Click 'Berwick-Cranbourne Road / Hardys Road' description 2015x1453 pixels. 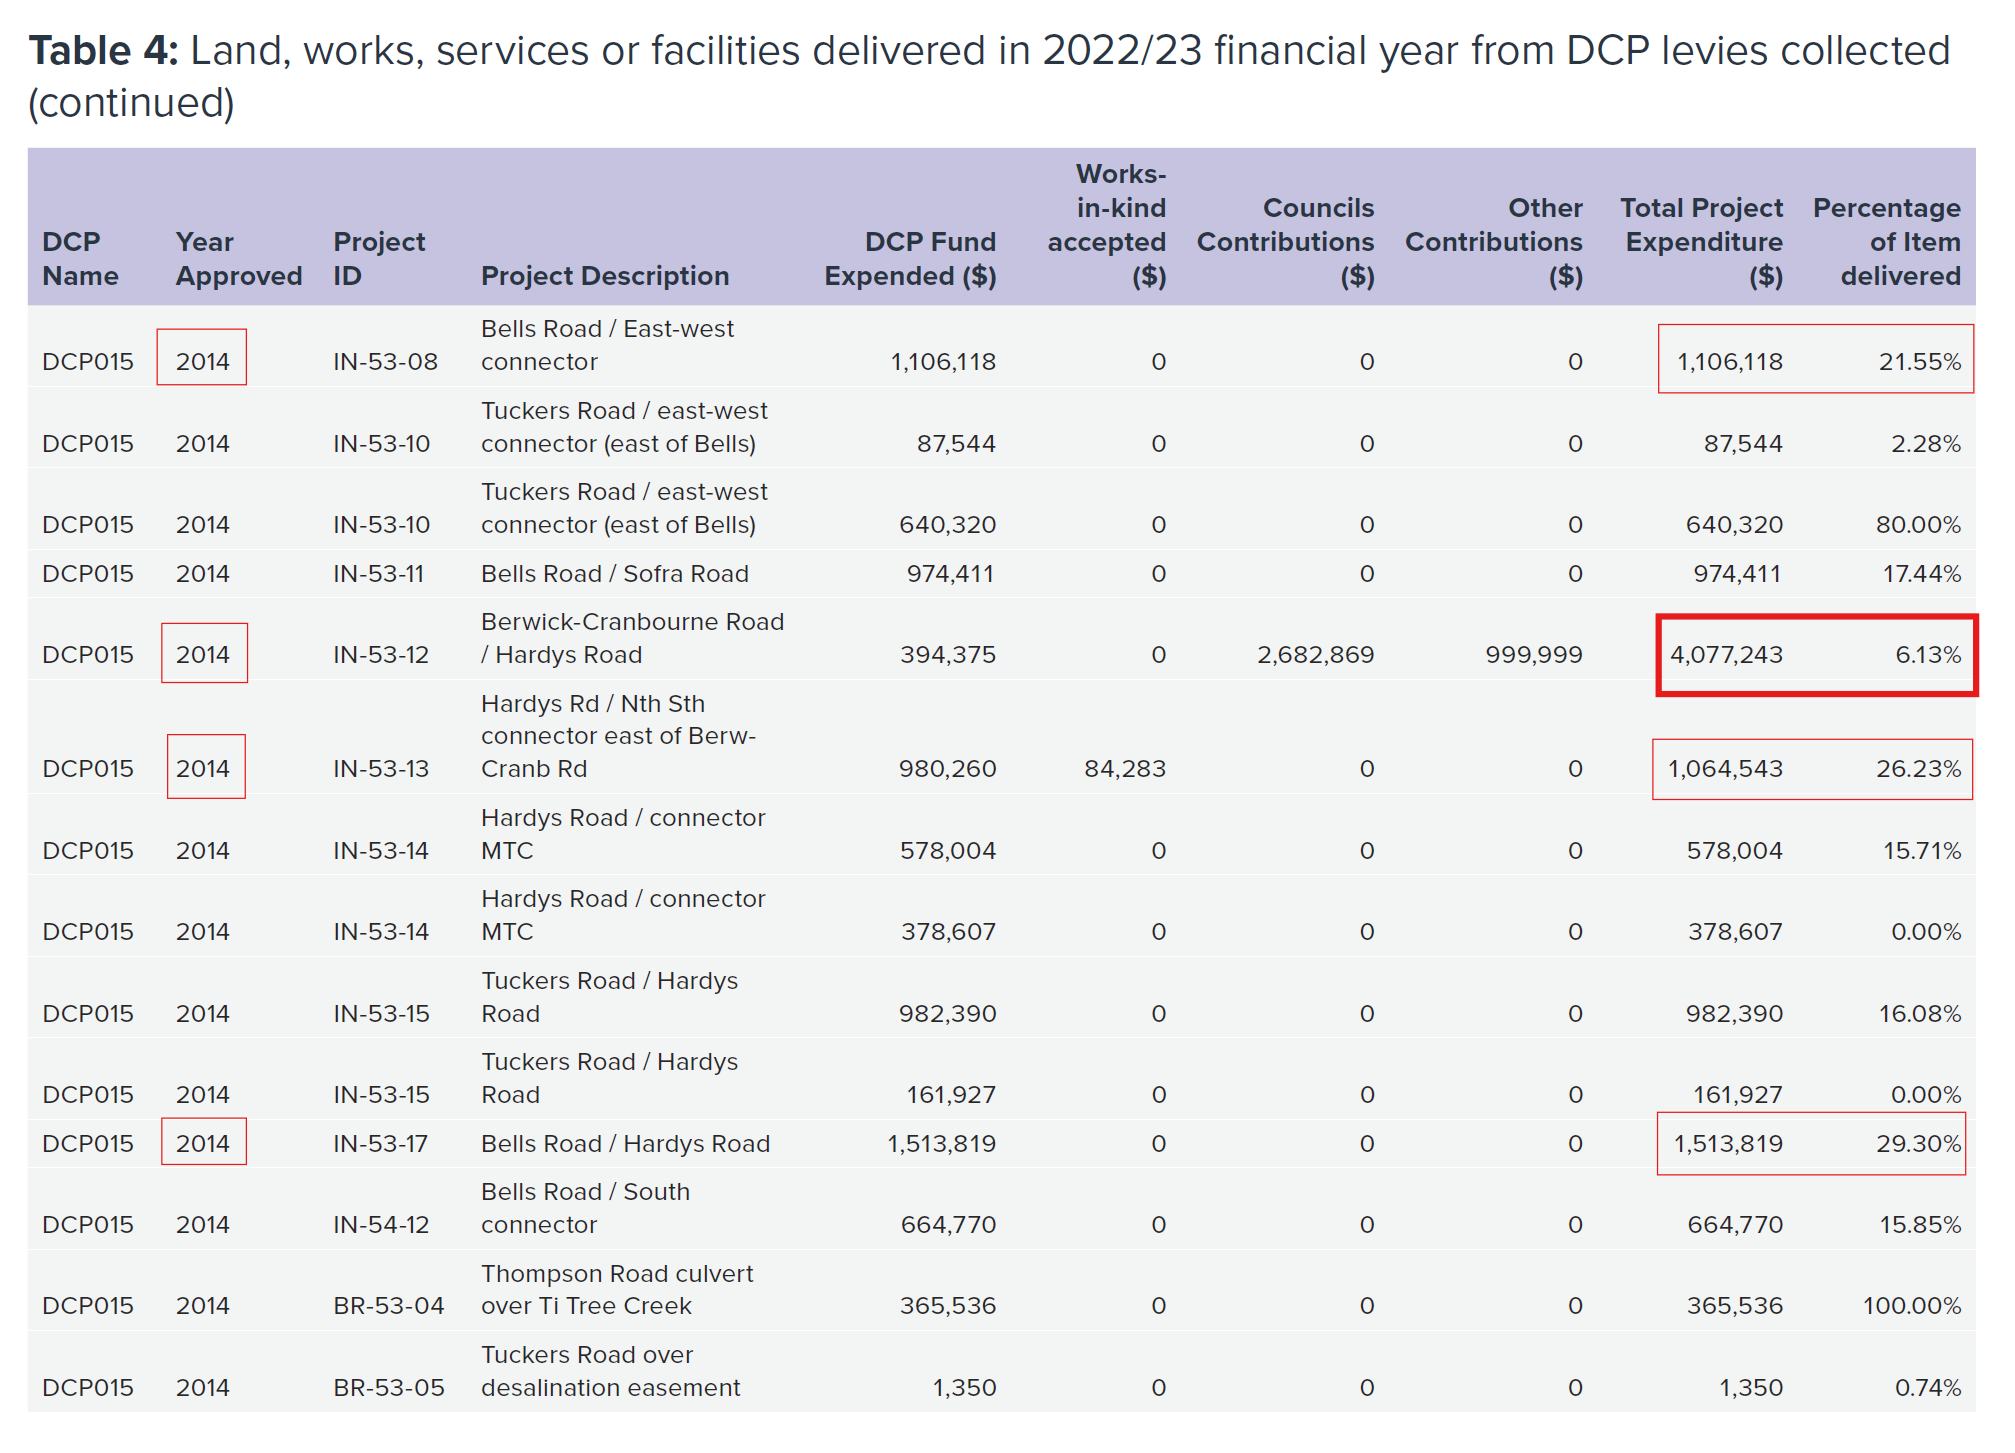point(632,638)
